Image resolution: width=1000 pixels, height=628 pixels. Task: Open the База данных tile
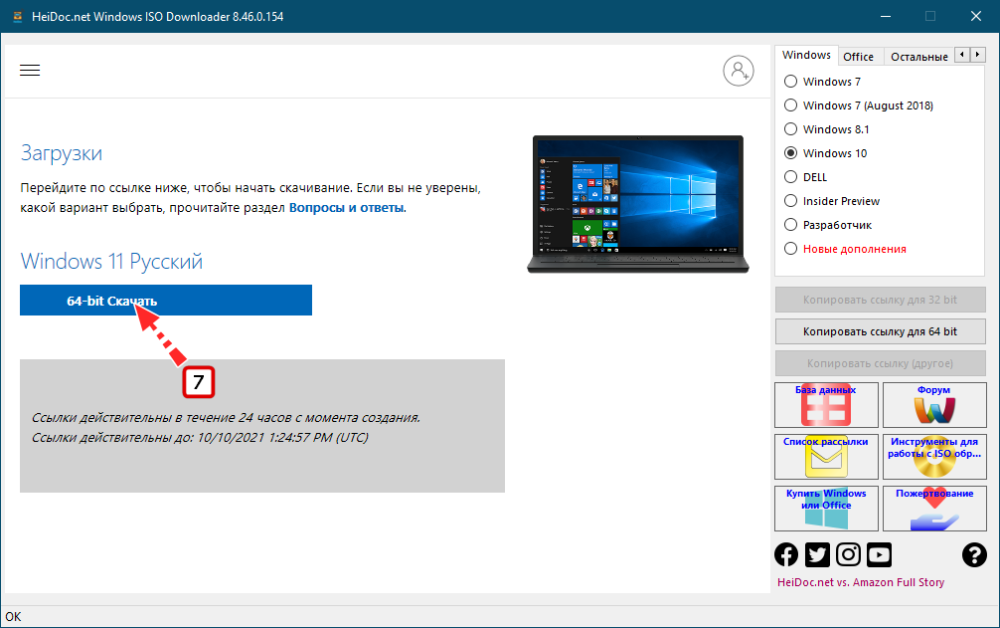coord(826,405)
